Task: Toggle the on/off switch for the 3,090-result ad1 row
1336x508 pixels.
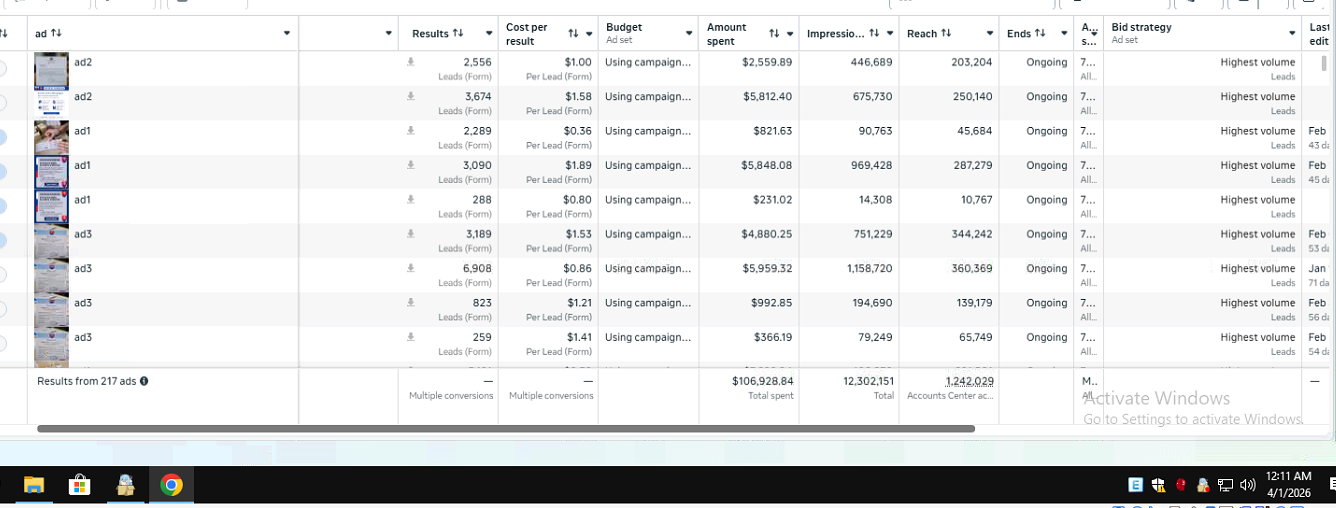Action: (2, 171)
